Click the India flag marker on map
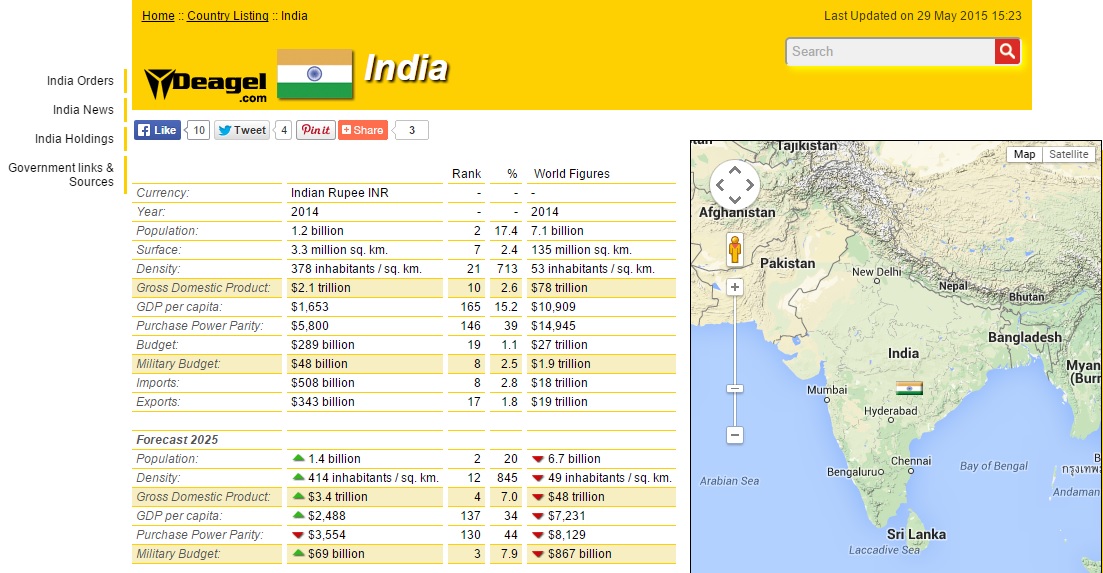The image size is (1103, 573). tap(910, 388)
